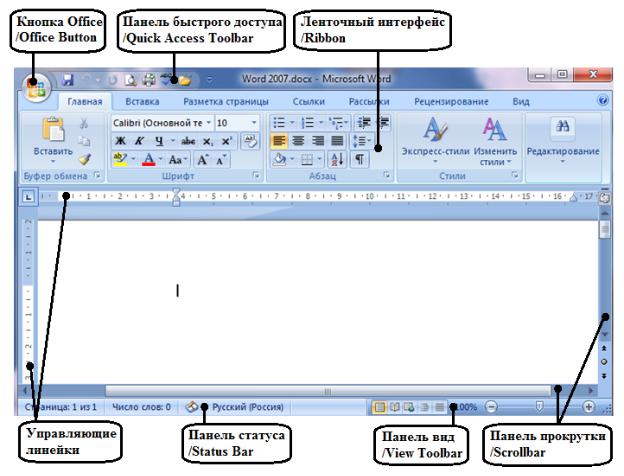The height and width of the screenshot is (476, 624).
Task: Click the Print Preview icon in quick access bar
Action: coord(130,80)
